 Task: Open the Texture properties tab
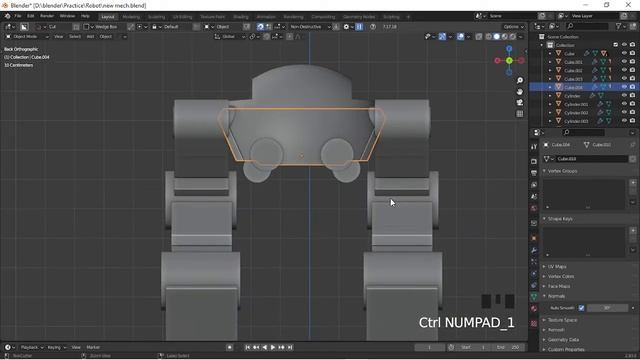tap(534, 323)
